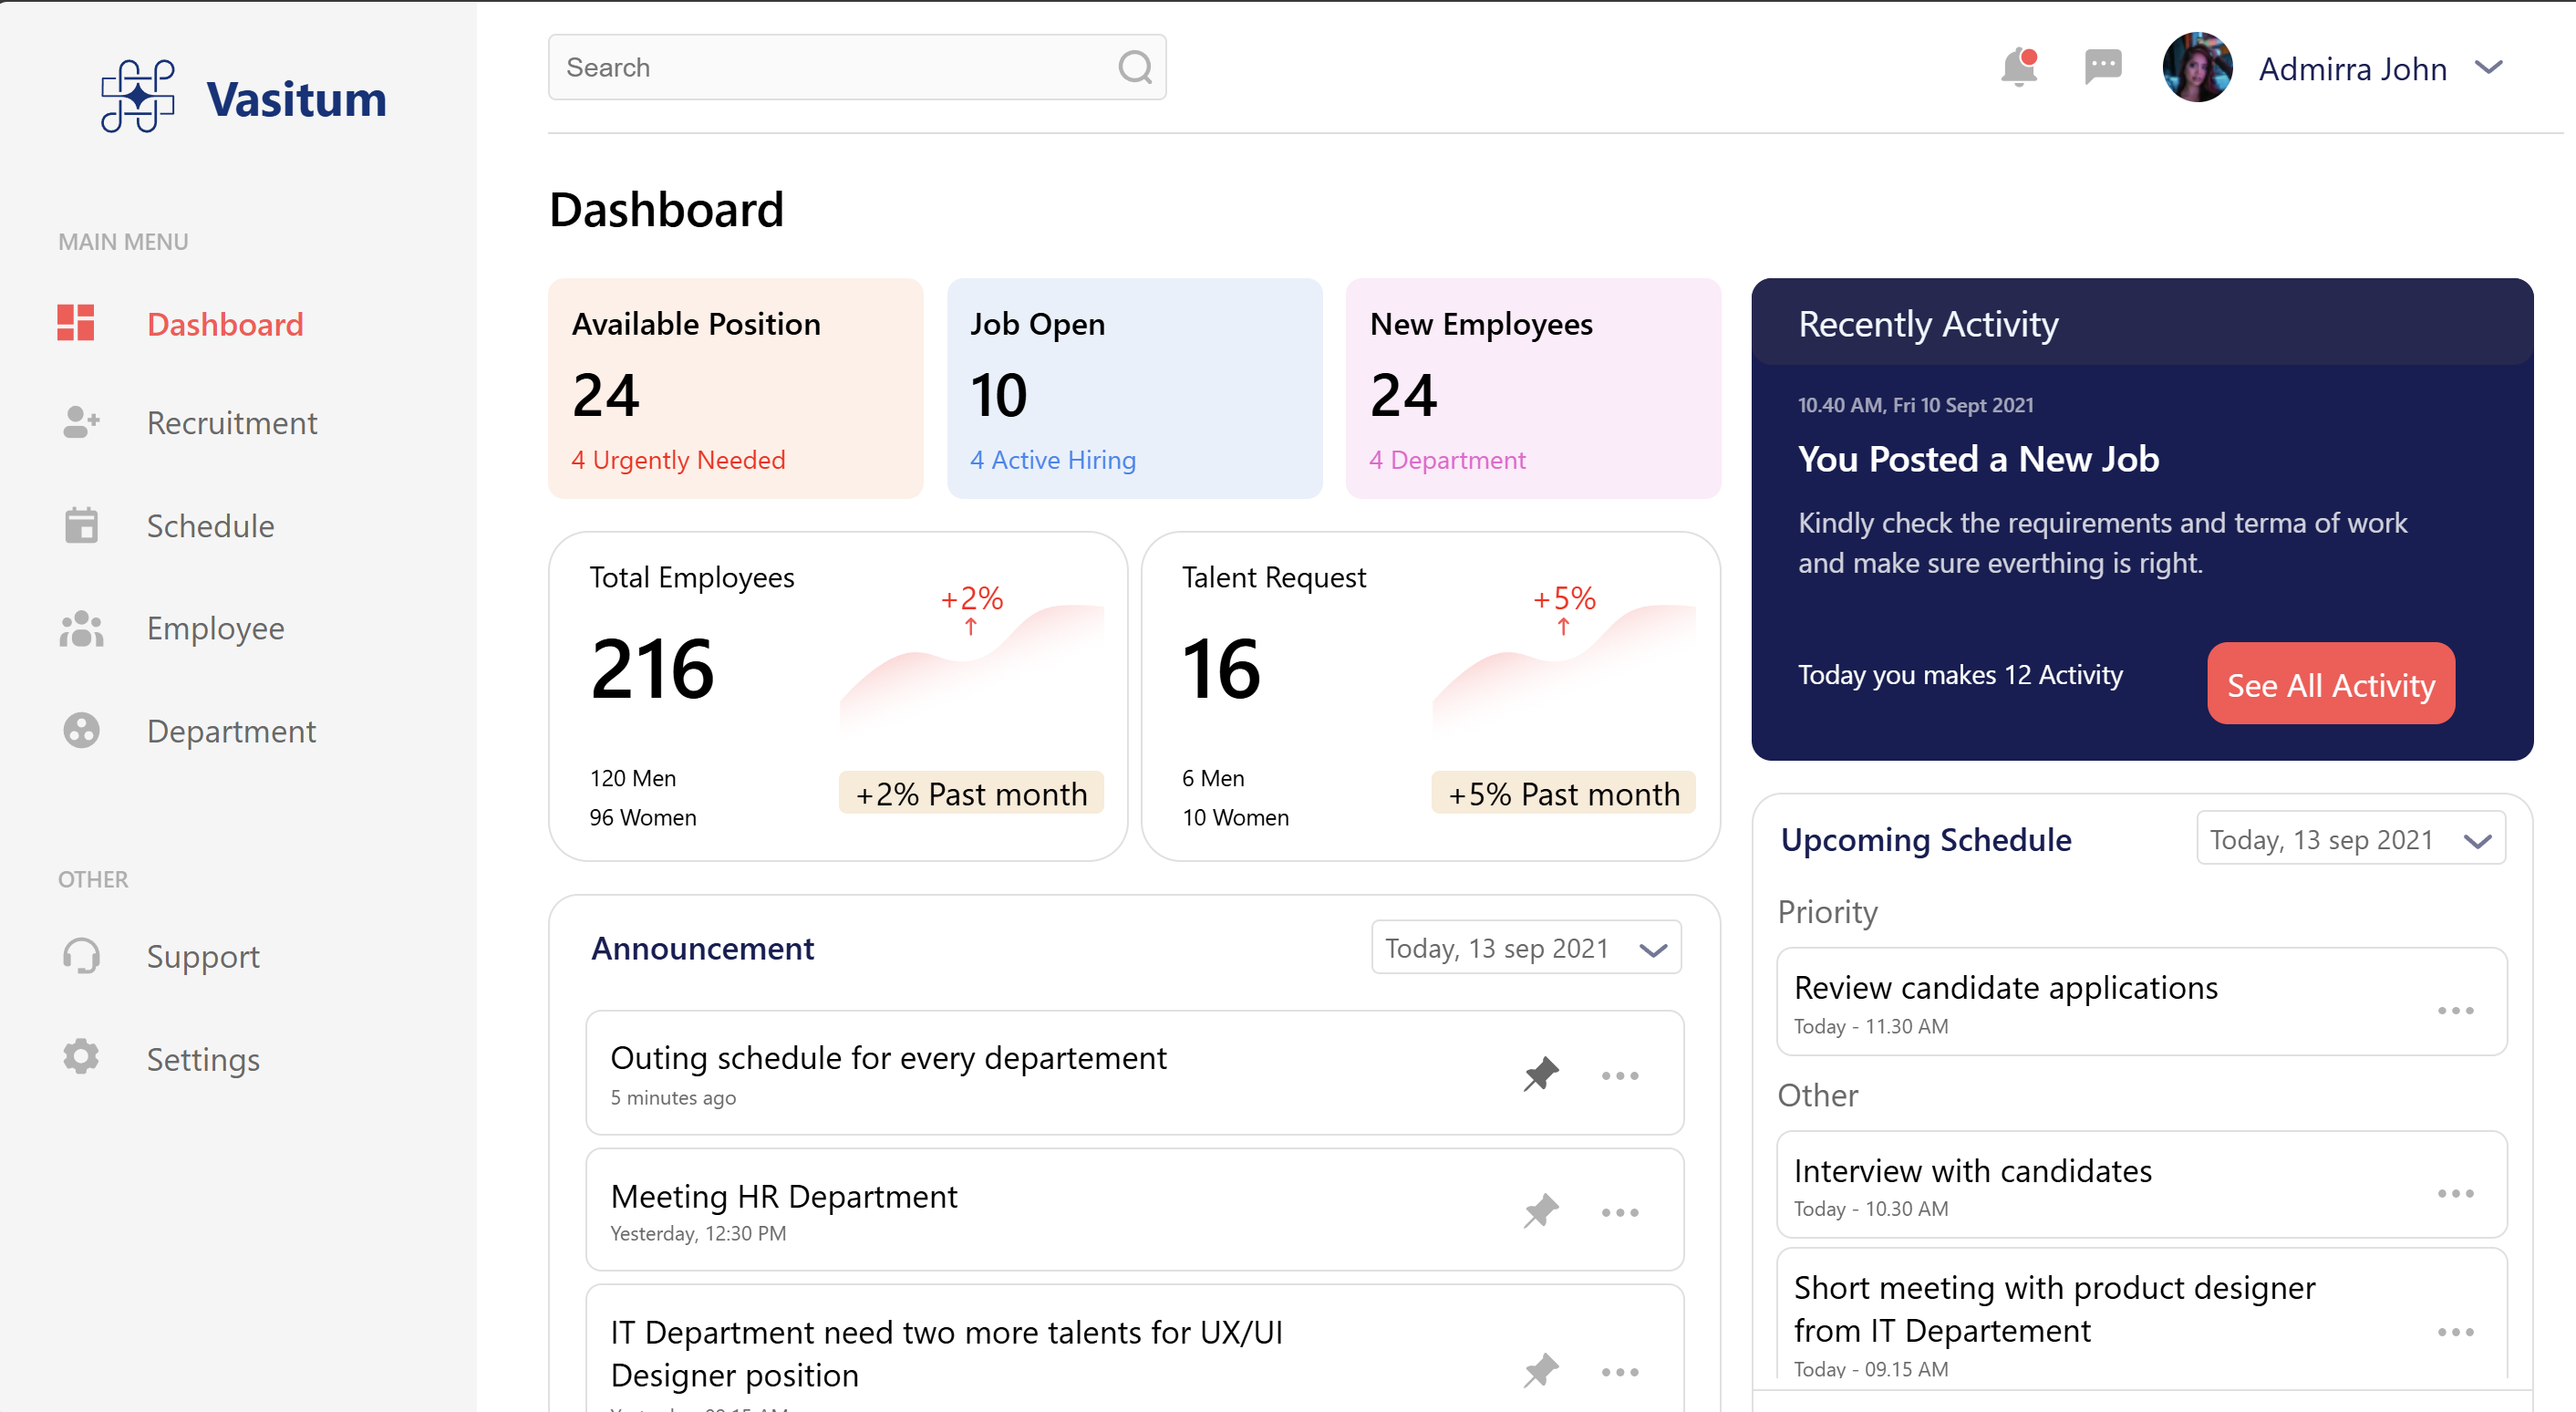Unpin the Outing schedule announcement
The width and height of the screenshot is (2576, 1412).
coord(1541,1074)
